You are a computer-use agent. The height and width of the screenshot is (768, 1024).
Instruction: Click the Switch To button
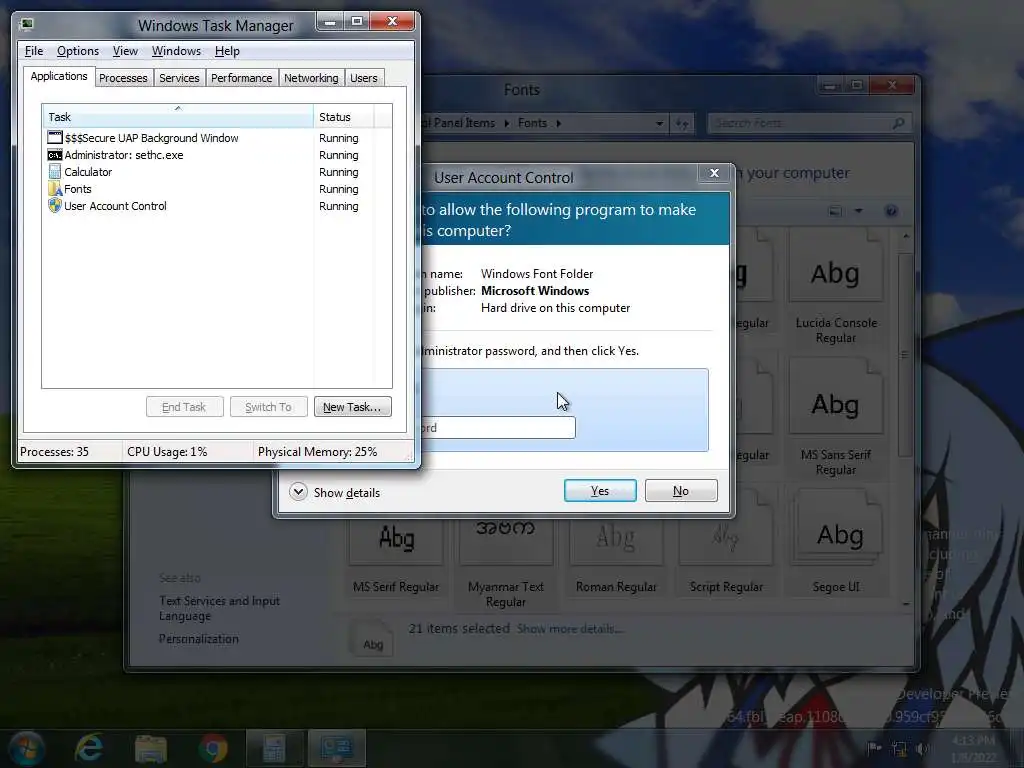(x=268, y=407)
